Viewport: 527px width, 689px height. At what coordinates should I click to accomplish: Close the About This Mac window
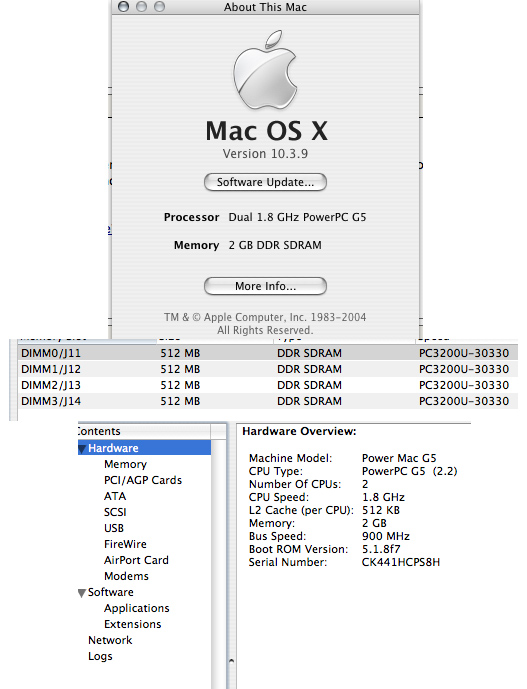[124, 6]
